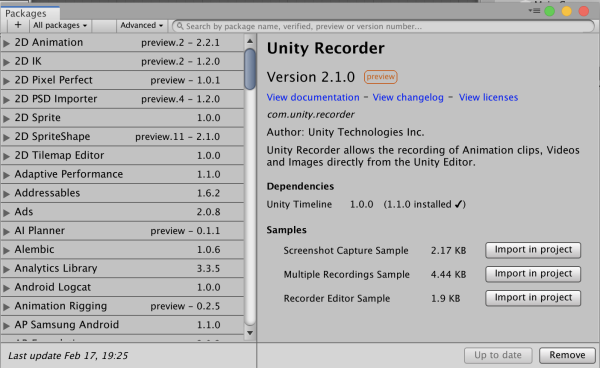Click the orange preview badge
Image resolution: width=600 pixels, height=368 pixels.
point(380,77)
